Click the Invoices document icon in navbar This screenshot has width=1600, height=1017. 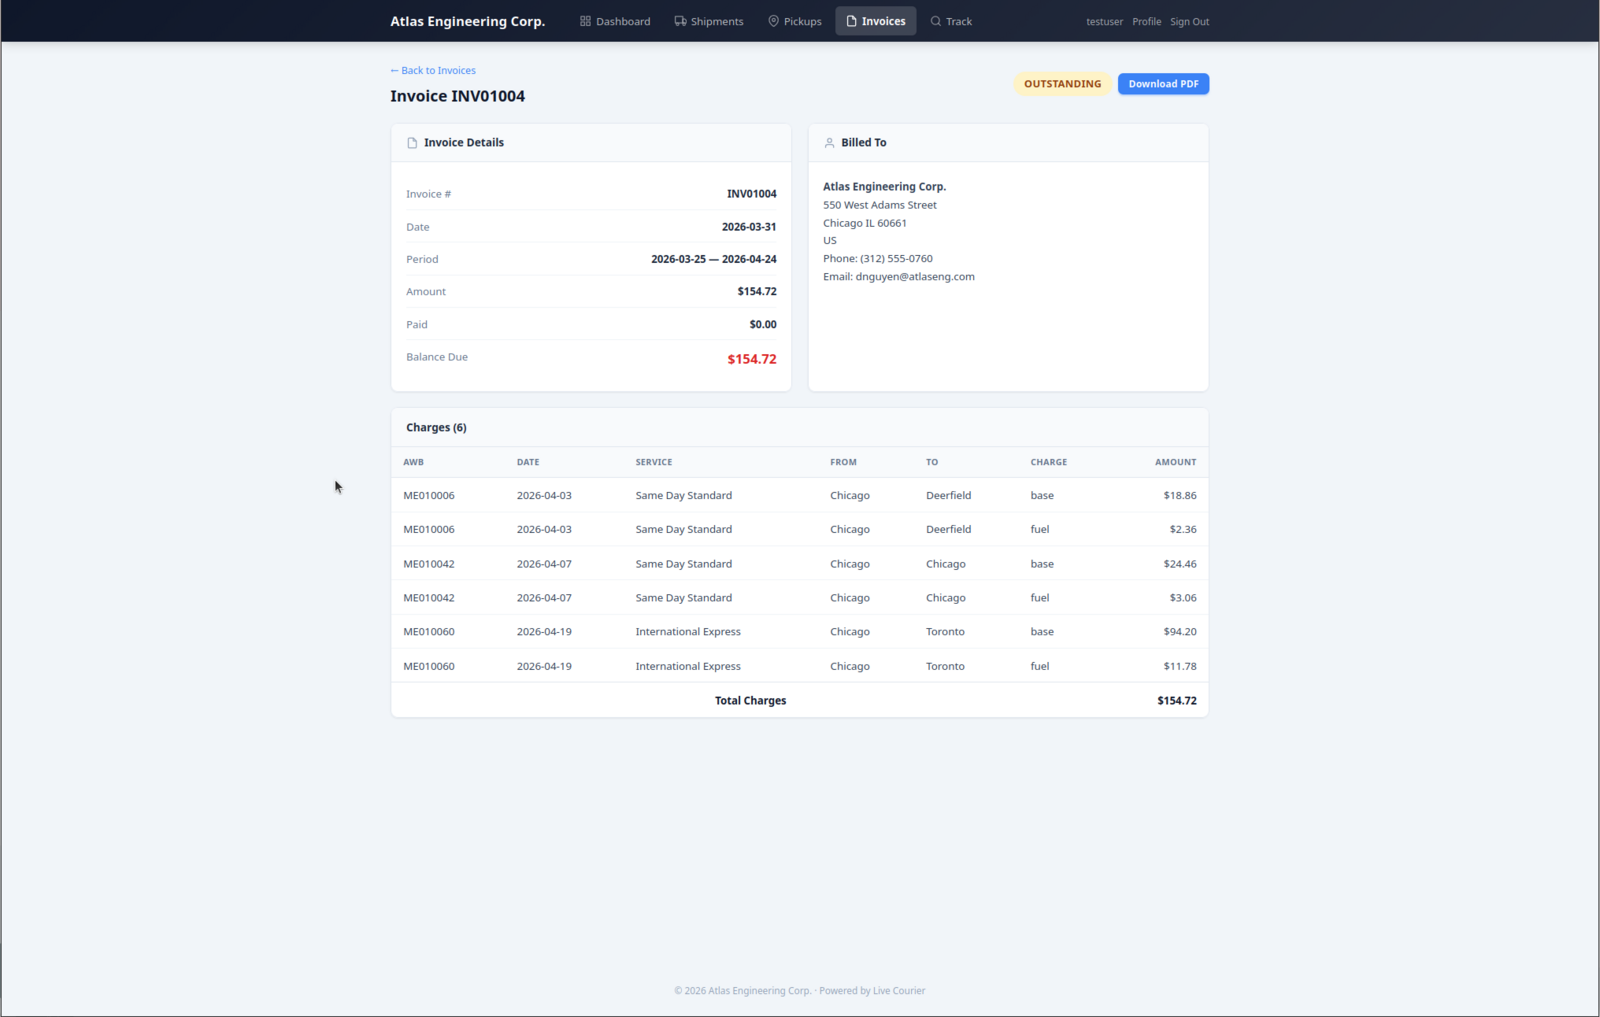click(852, 21)
